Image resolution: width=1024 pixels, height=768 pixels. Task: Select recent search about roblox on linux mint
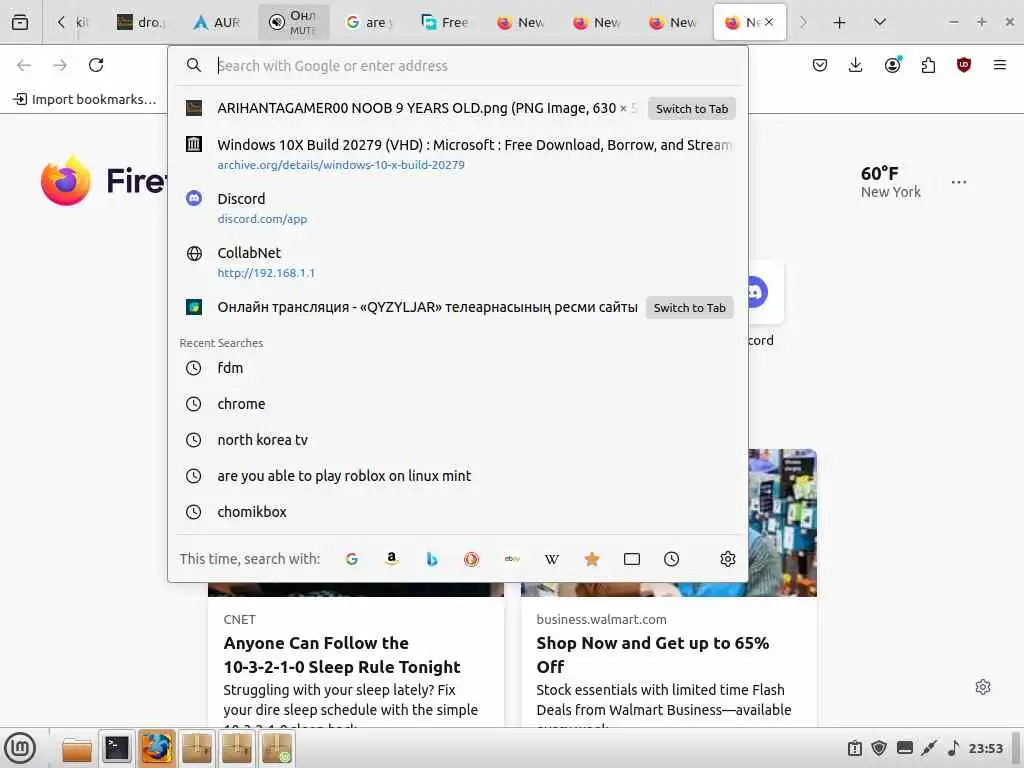point(458,475)
